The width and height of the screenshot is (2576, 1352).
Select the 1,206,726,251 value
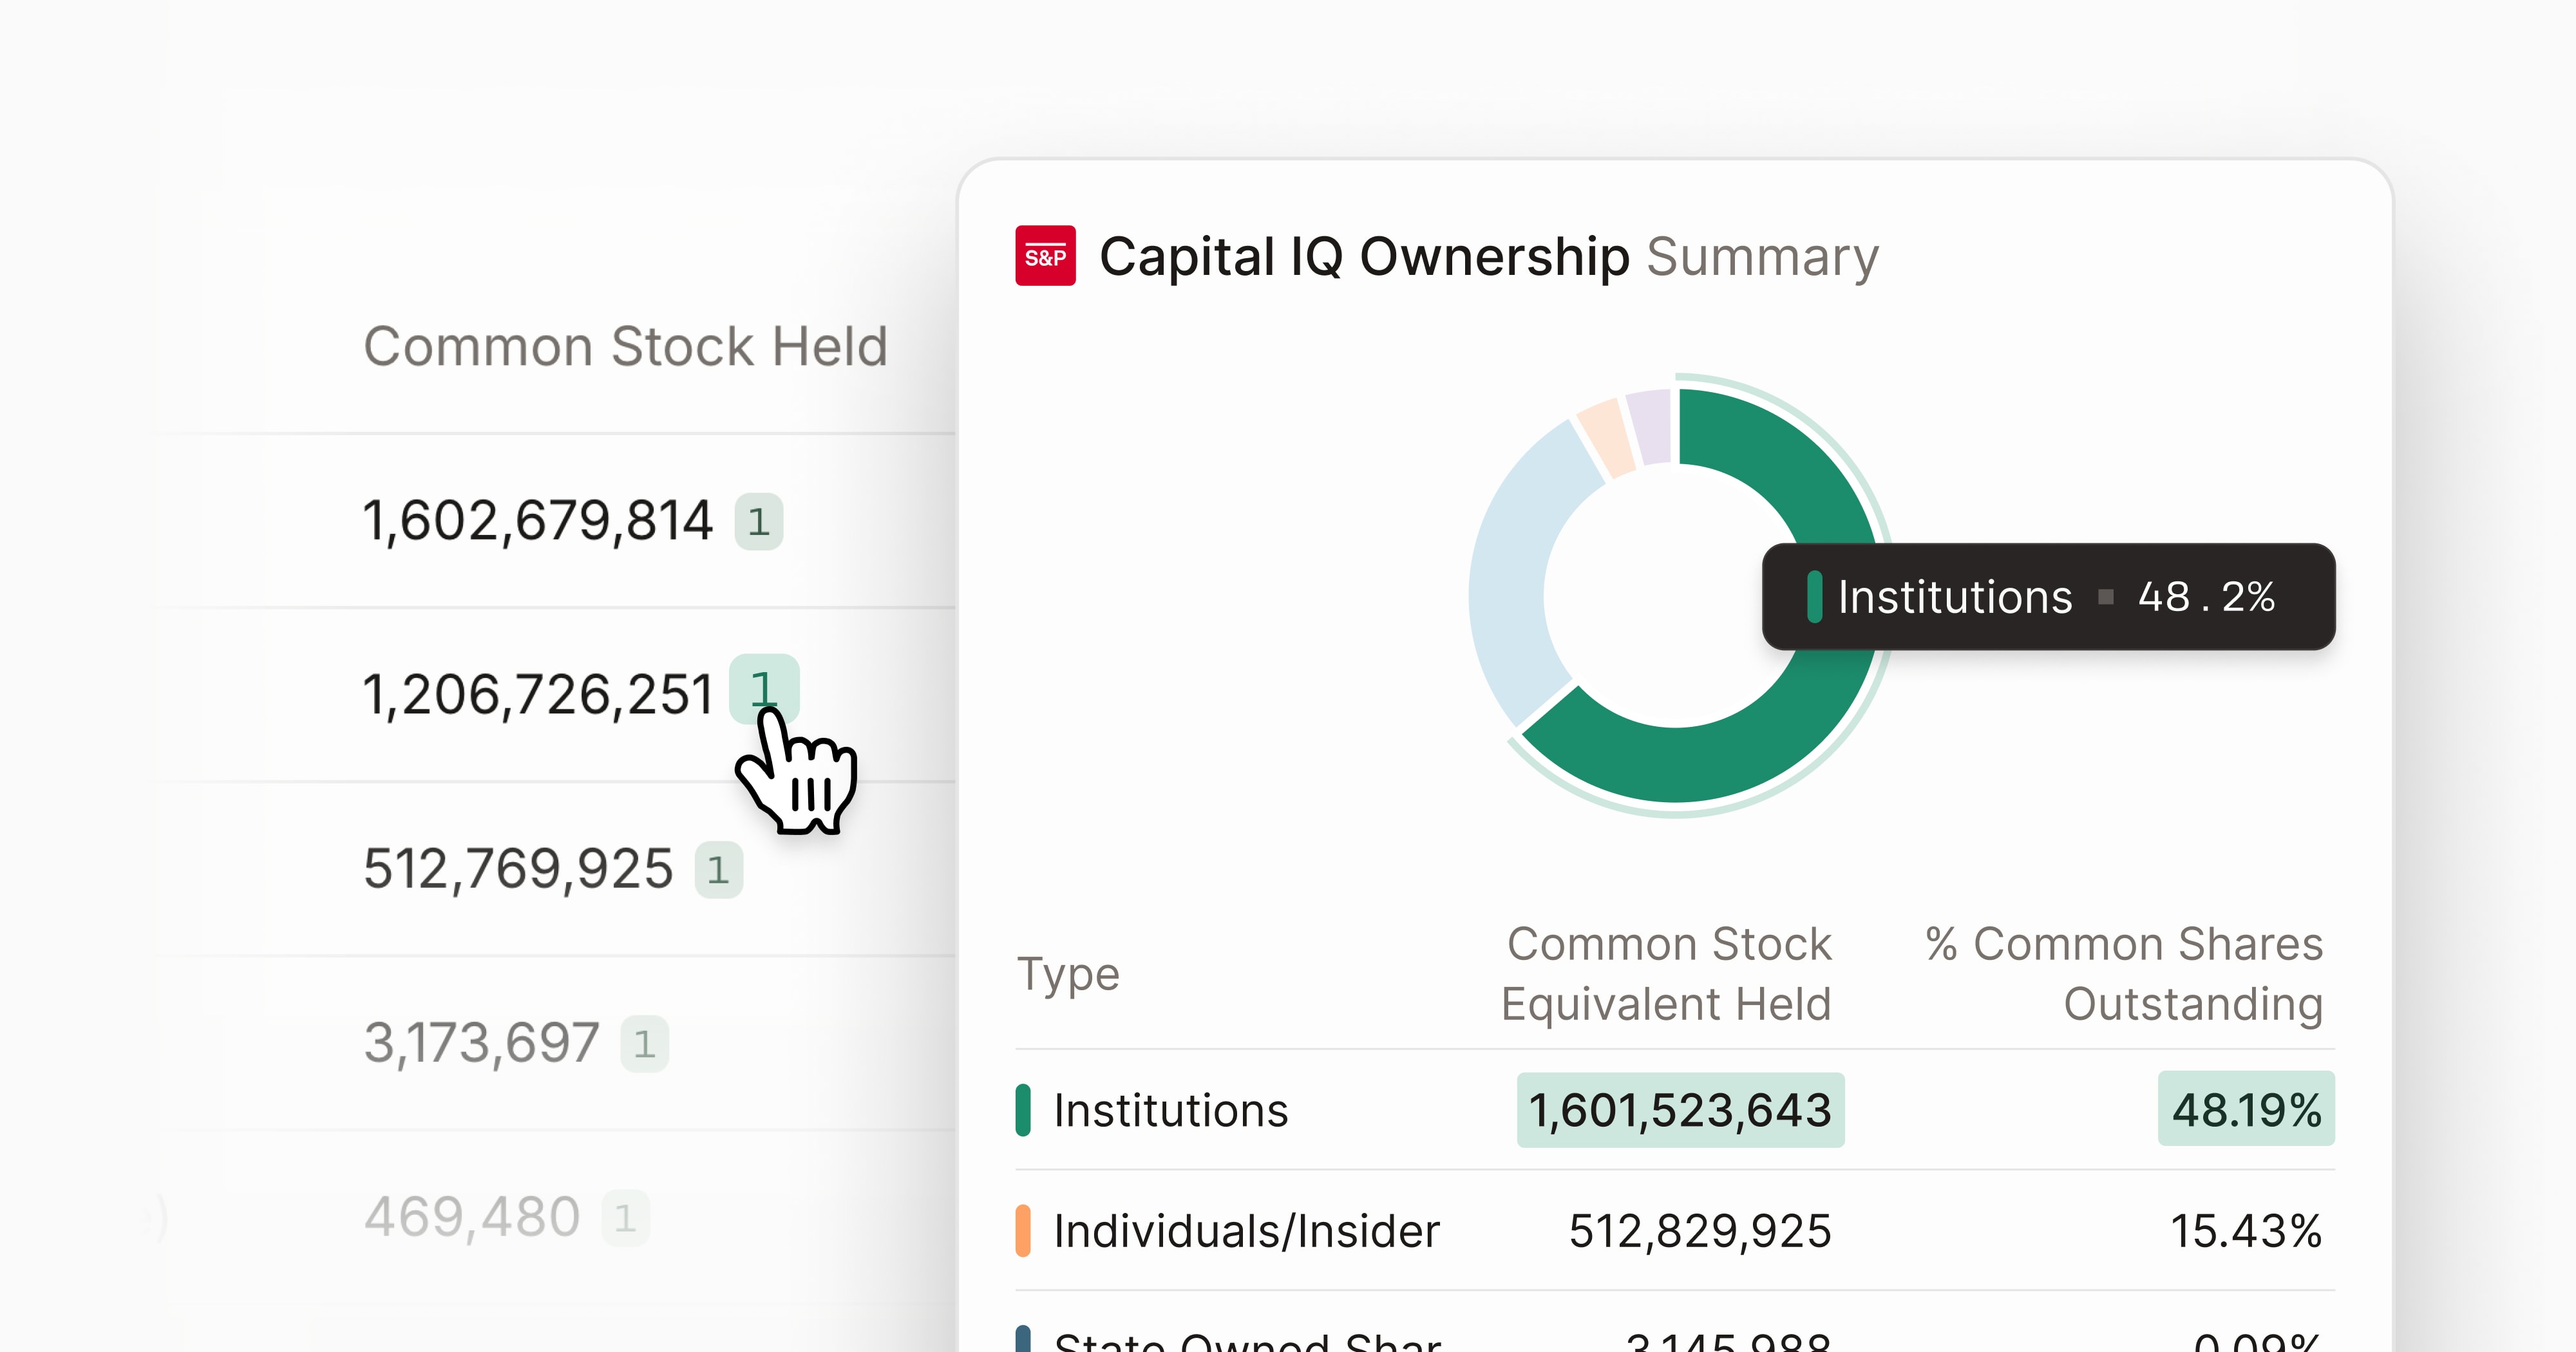(x=538, y=695)
